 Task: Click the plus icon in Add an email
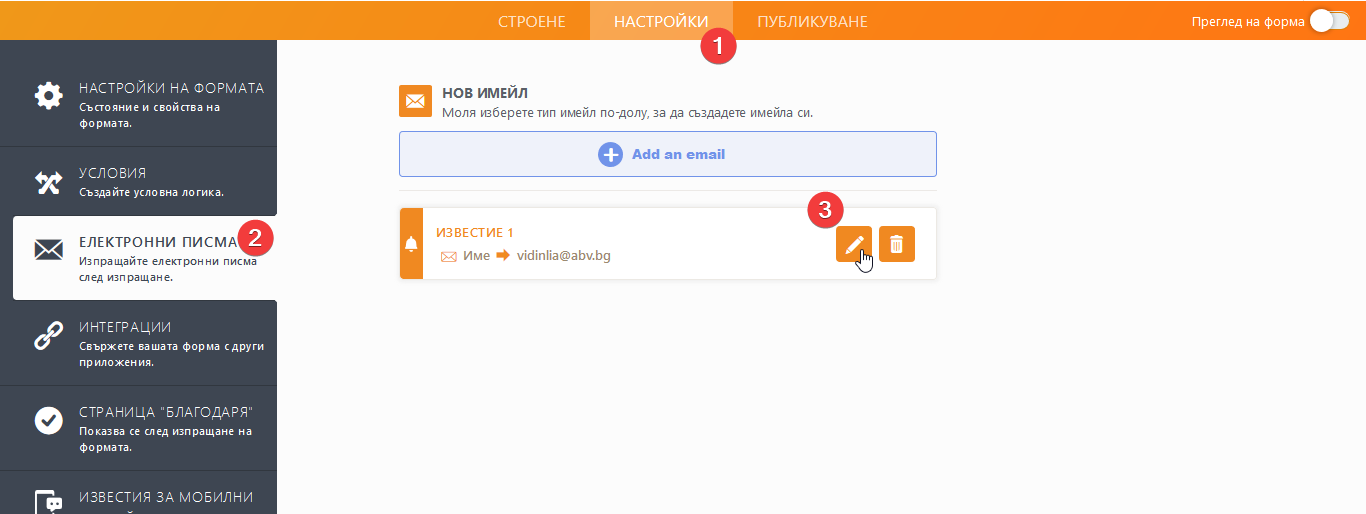point(610,155)
